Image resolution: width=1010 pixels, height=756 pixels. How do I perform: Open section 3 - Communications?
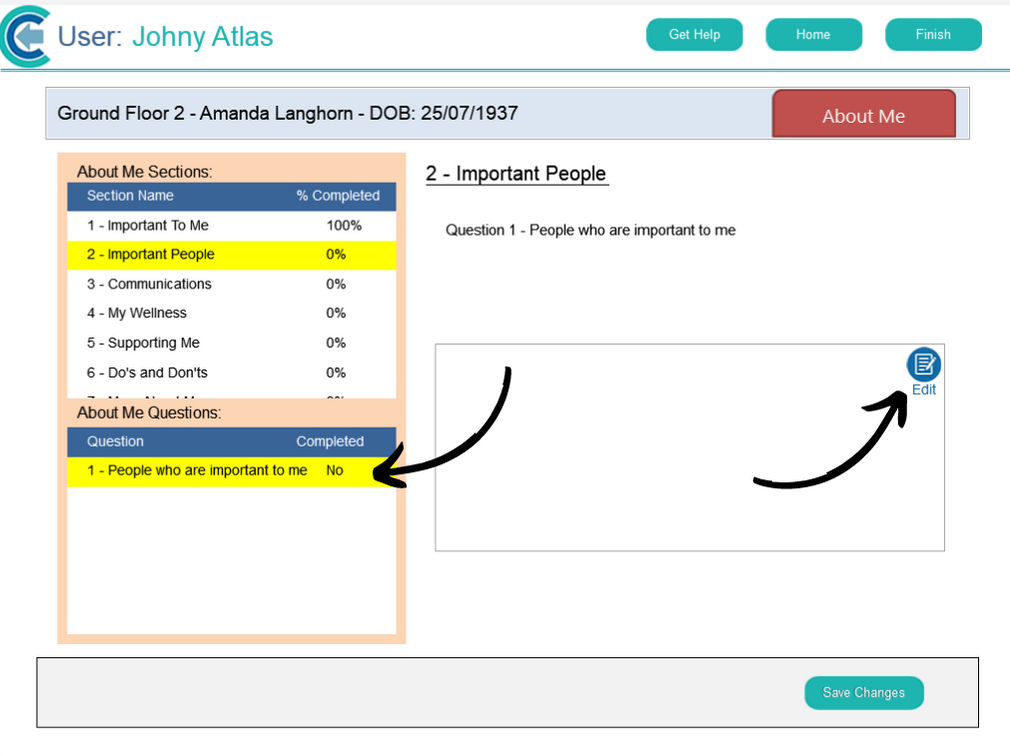pos(149,284)
